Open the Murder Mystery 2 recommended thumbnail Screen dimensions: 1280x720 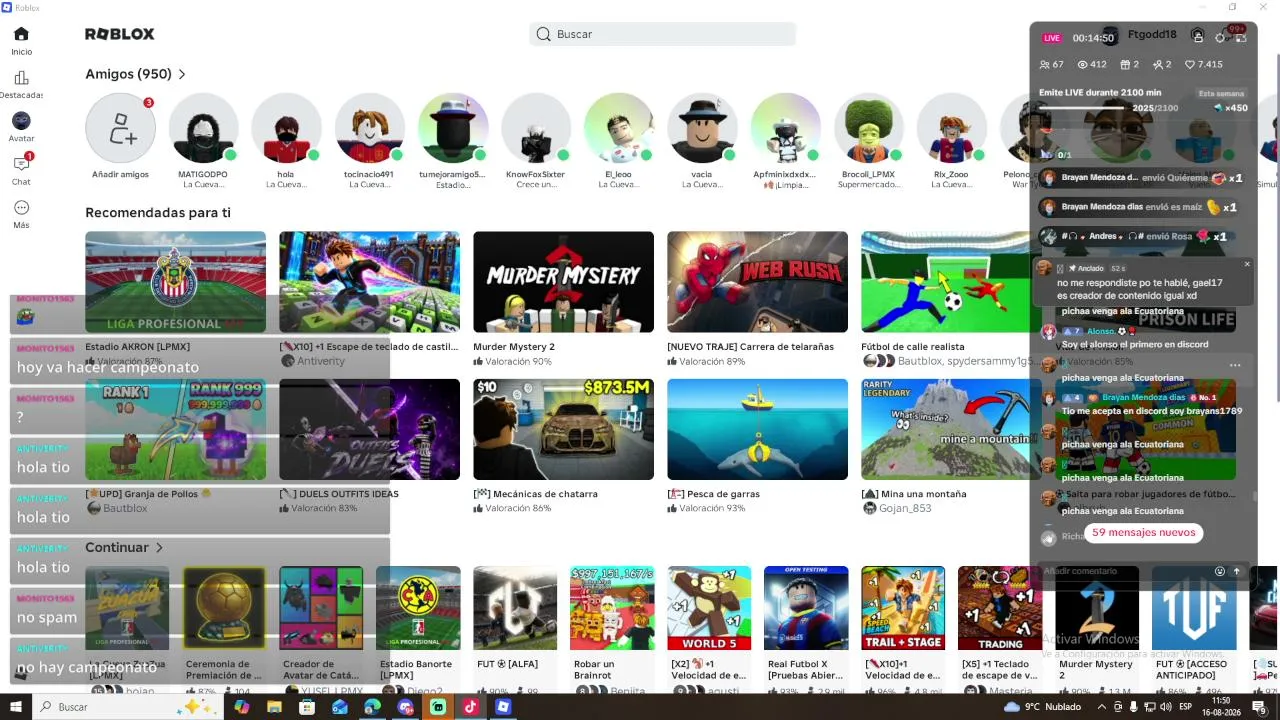(563, 282)
